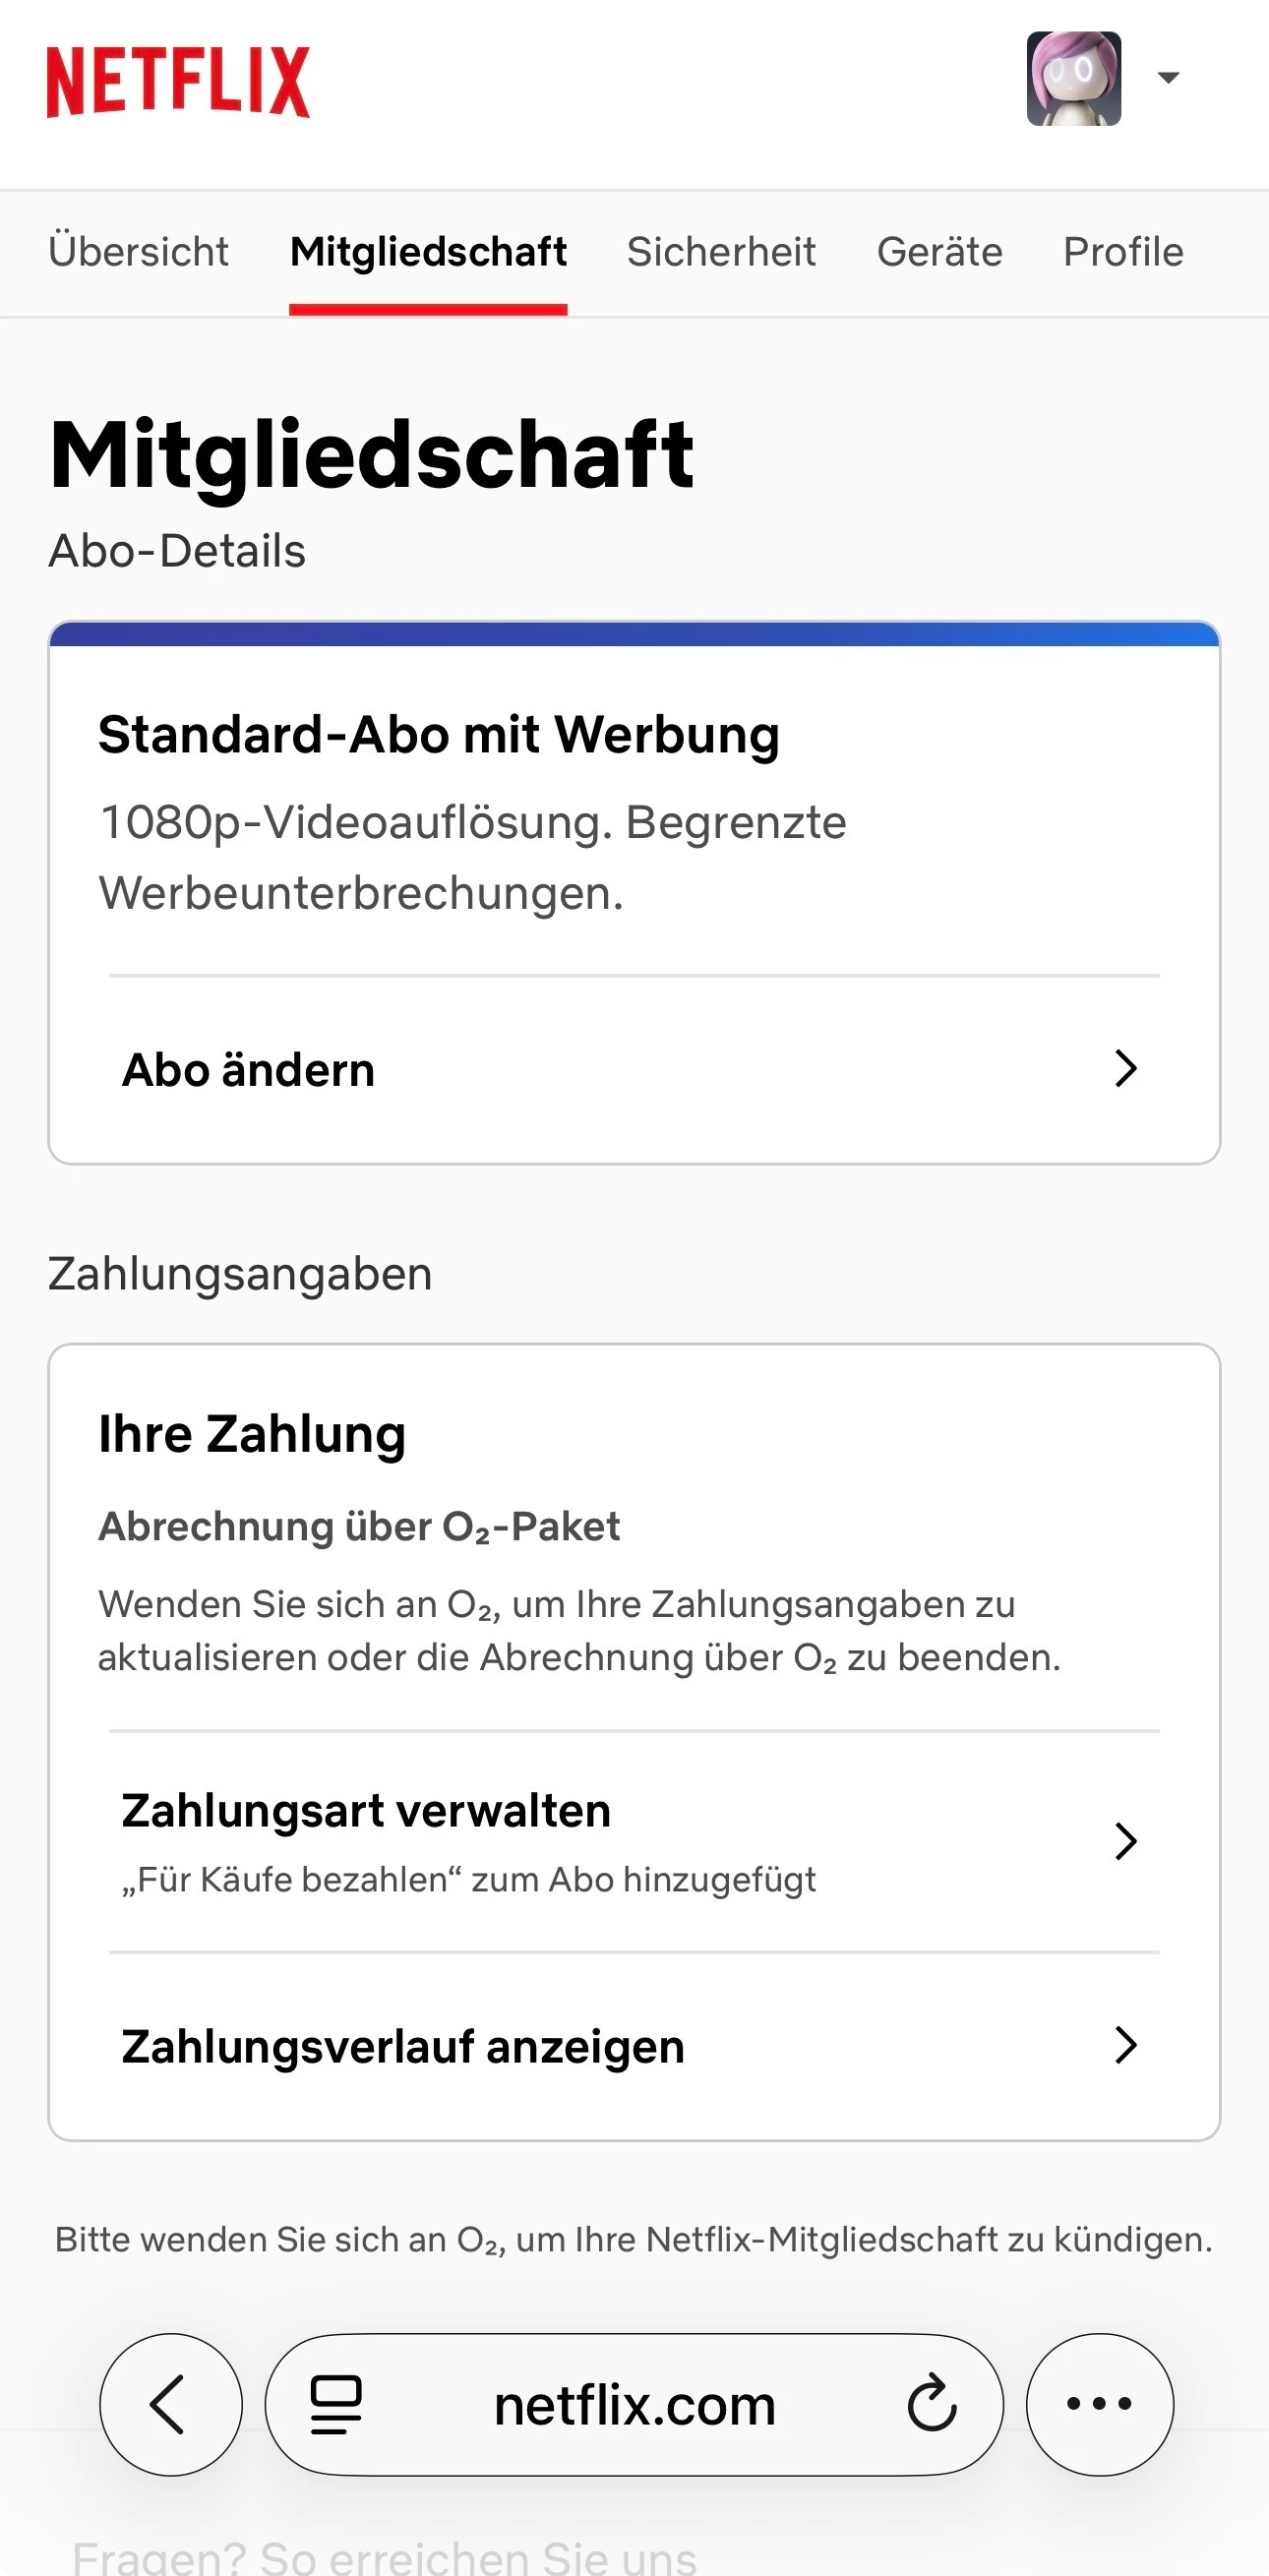Viewport: 1269px width, 2576px height.
Task: Click chevron next to Abo ändern
Action: [x=1126, y=1069]
